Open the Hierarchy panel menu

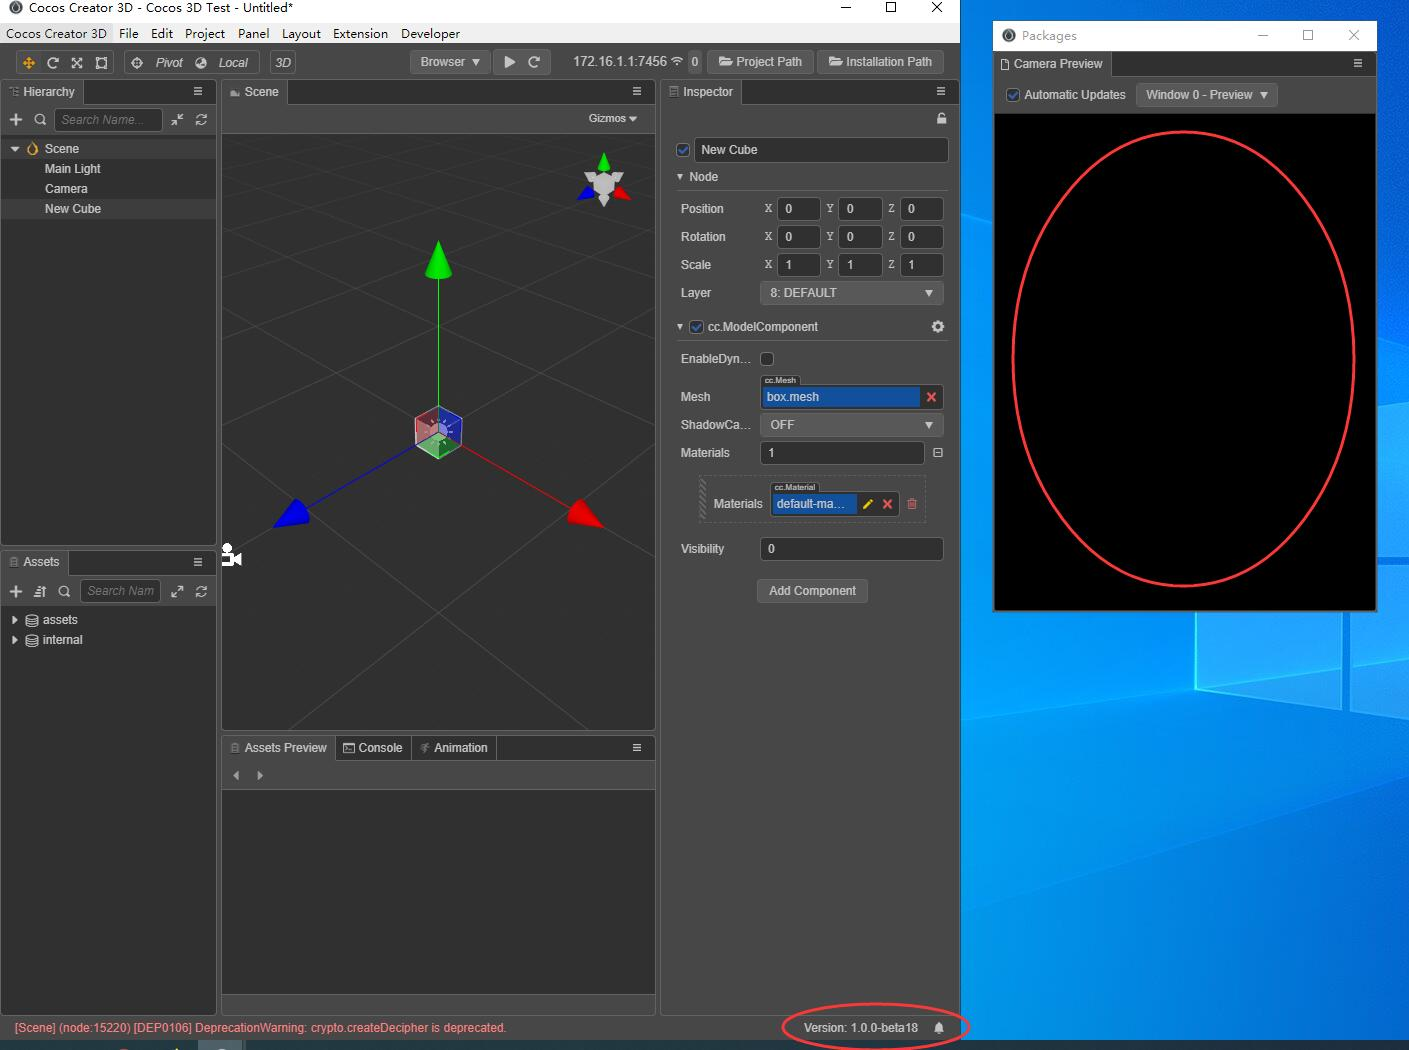pos(198,91)
